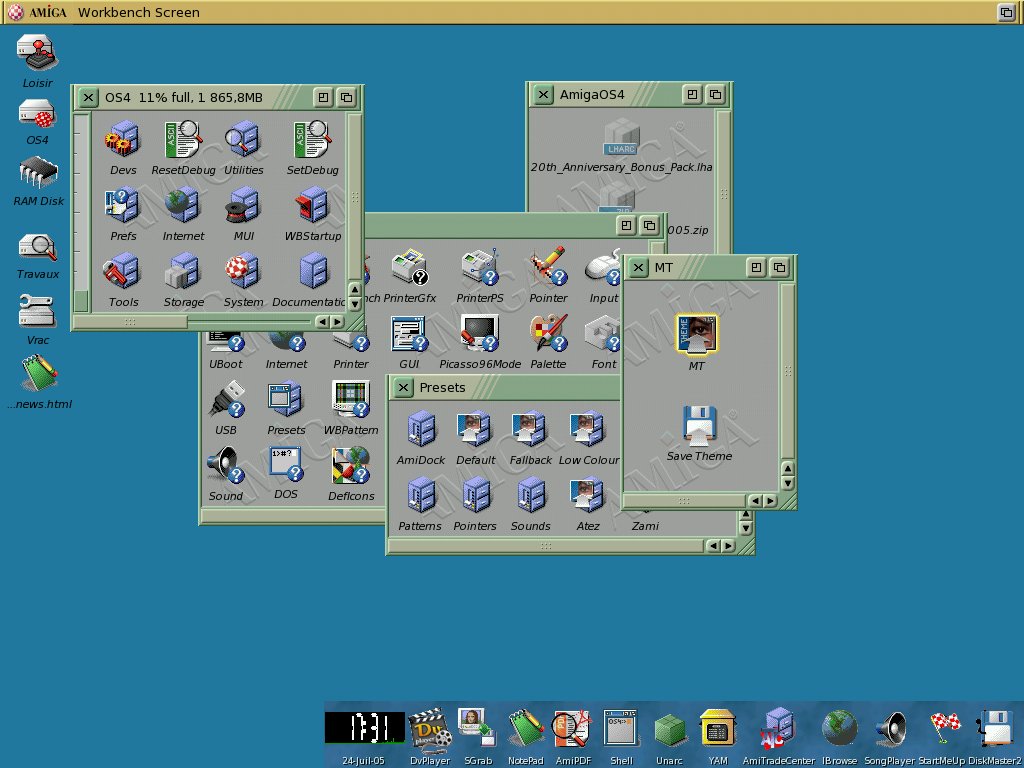Image resolution: width=1024 pixels, height=768 pixels.
Task: Open the DefIcons preferences icon
Action: click(x=351, y=466)
